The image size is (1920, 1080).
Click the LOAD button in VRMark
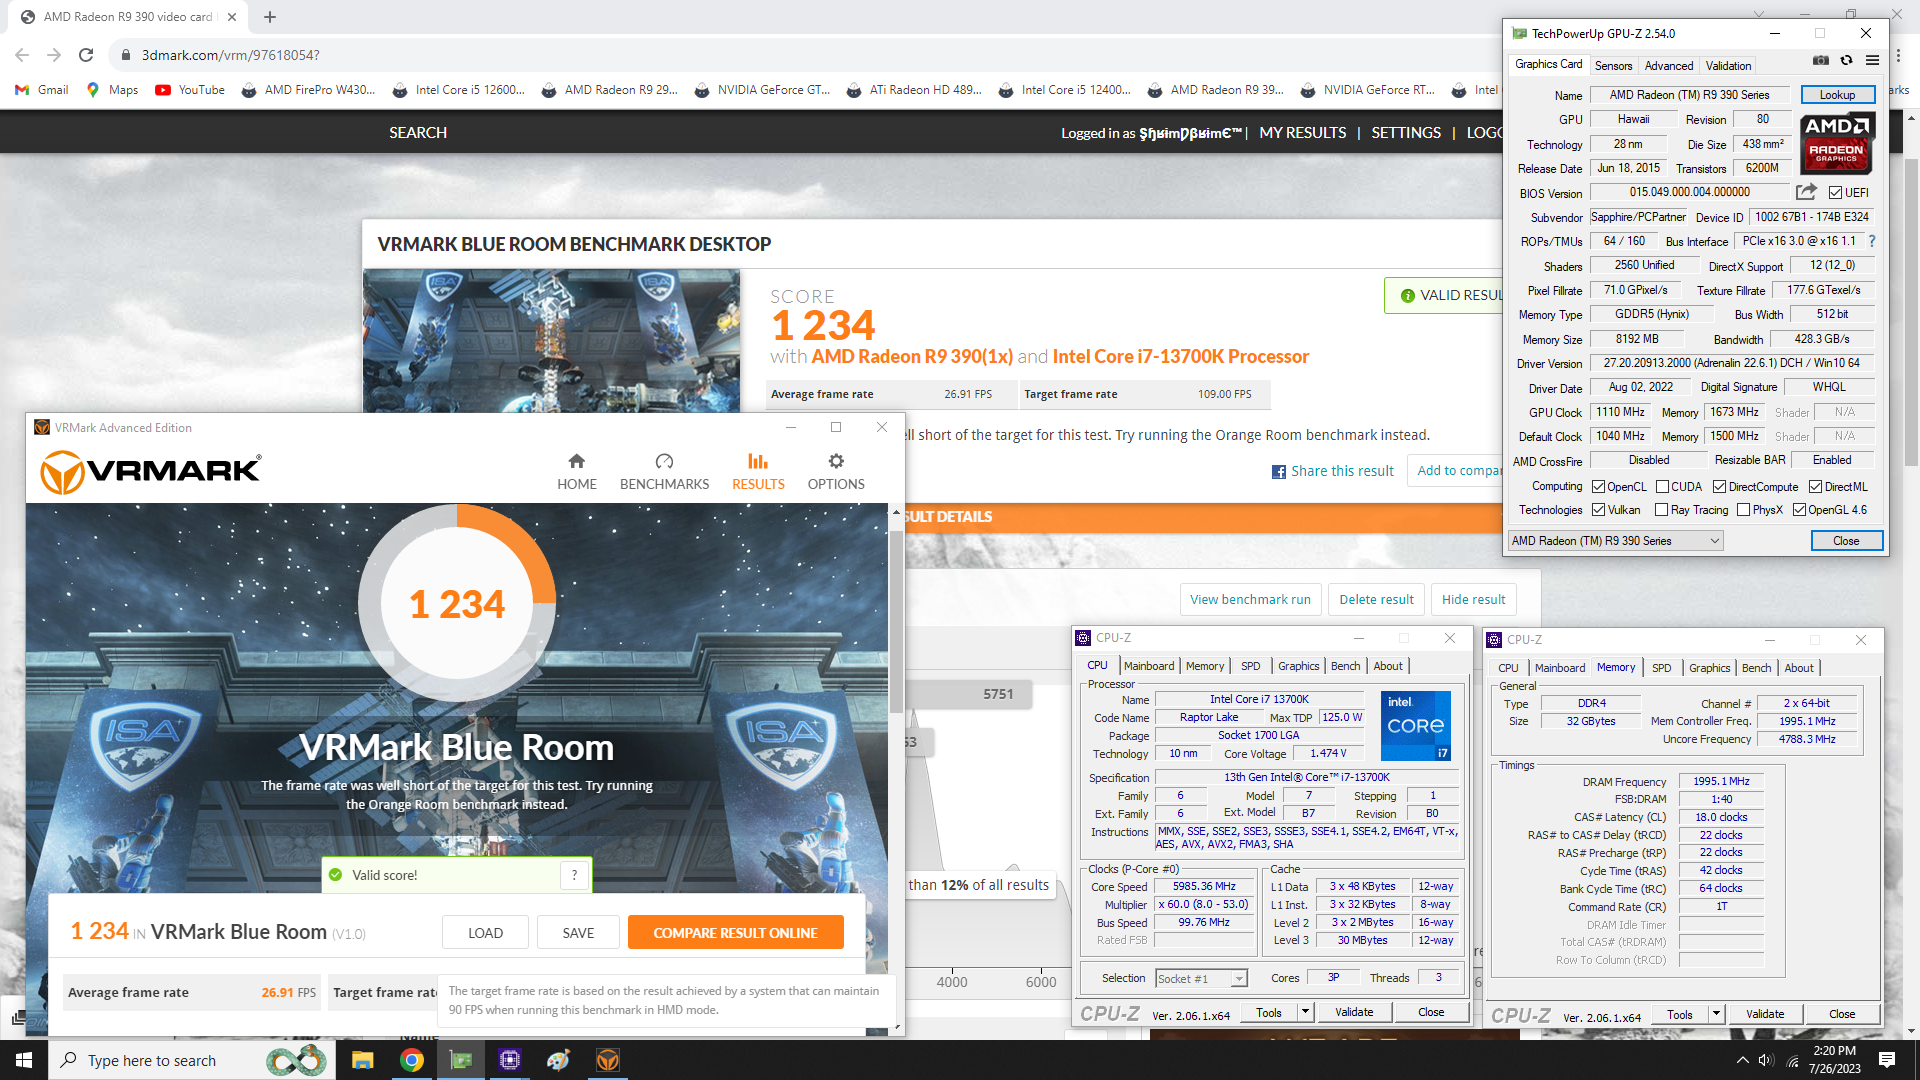point(485,933)
